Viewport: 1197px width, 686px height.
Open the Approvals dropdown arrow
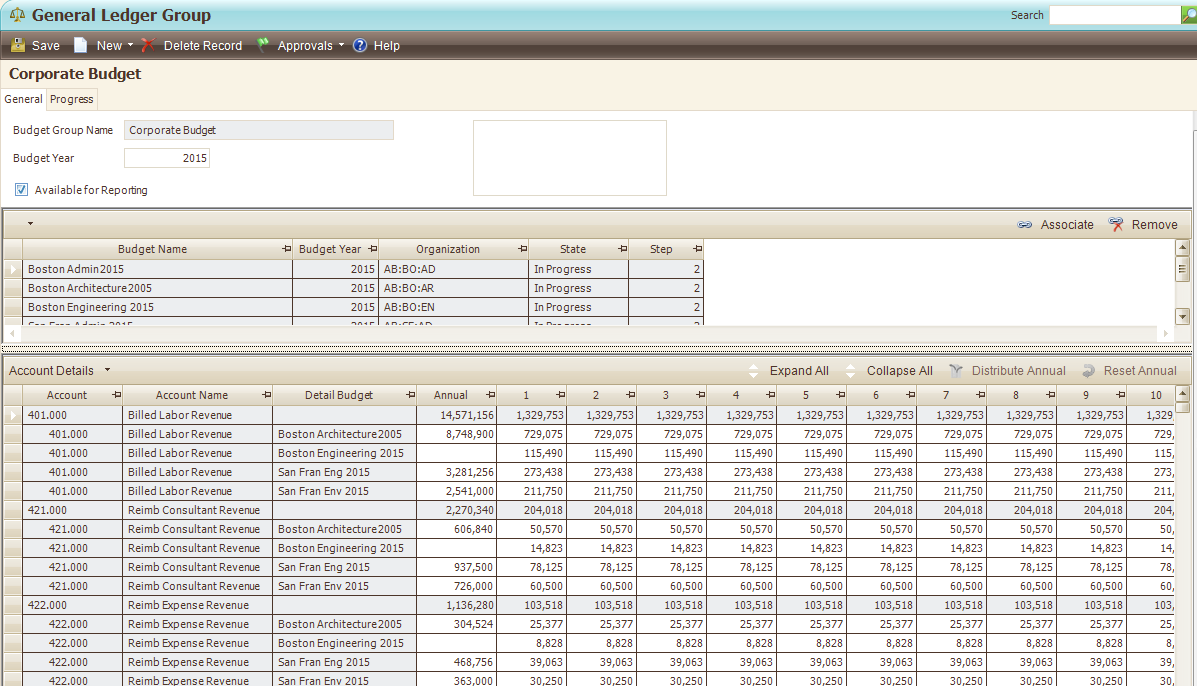341,45
